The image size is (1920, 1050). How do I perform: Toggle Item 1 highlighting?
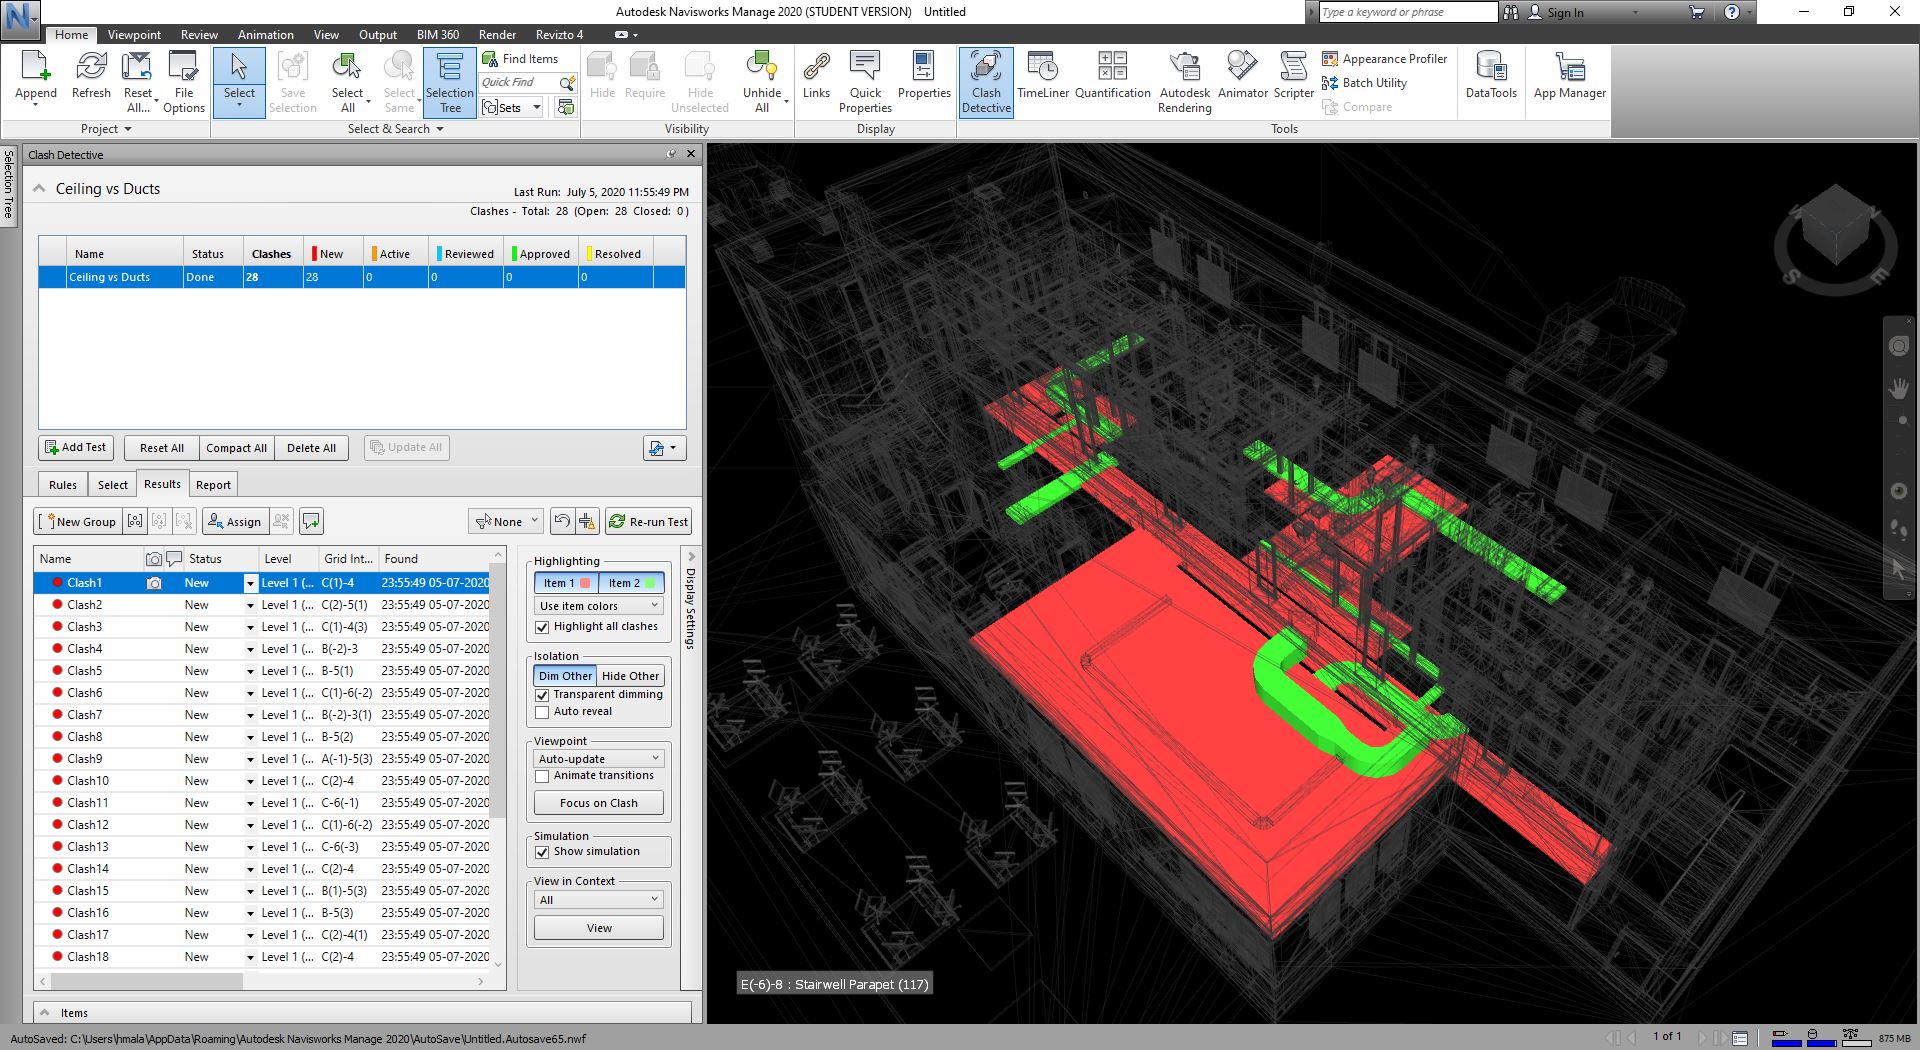tap(566, 583)
